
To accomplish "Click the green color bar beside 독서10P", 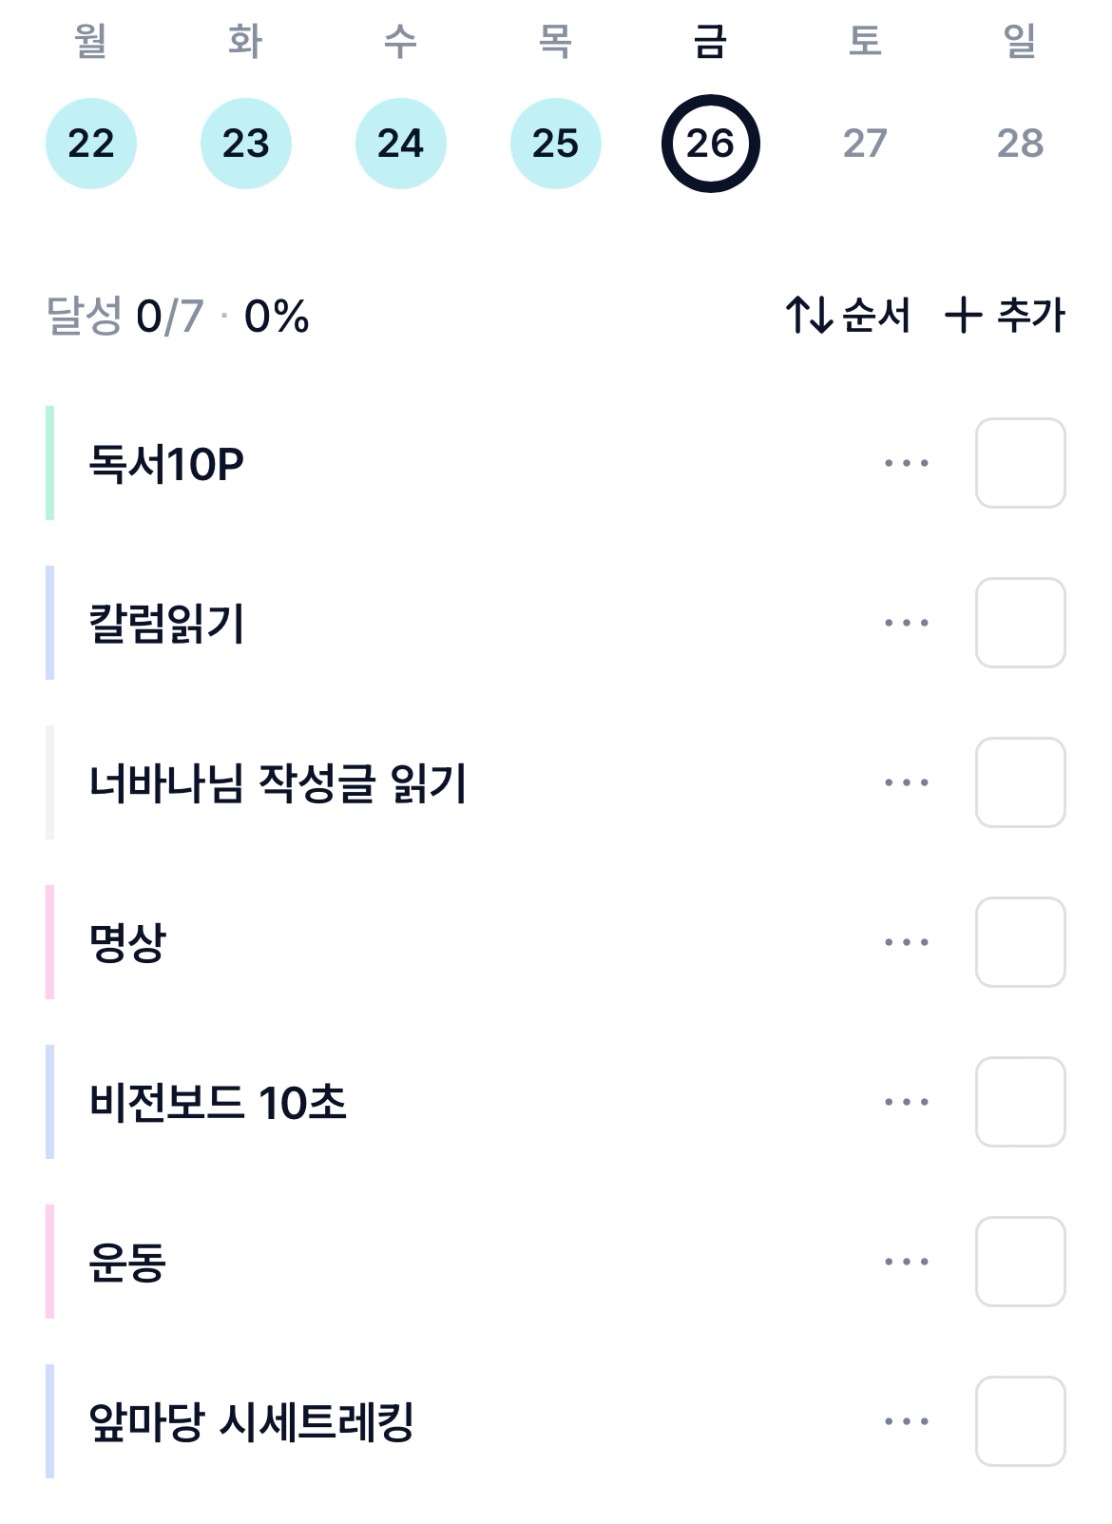I will (50, 463).
